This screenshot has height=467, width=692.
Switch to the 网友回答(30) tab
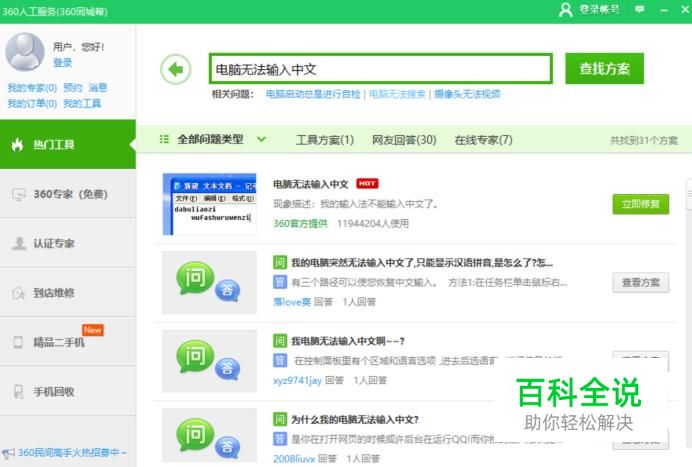tap(404, 140)
